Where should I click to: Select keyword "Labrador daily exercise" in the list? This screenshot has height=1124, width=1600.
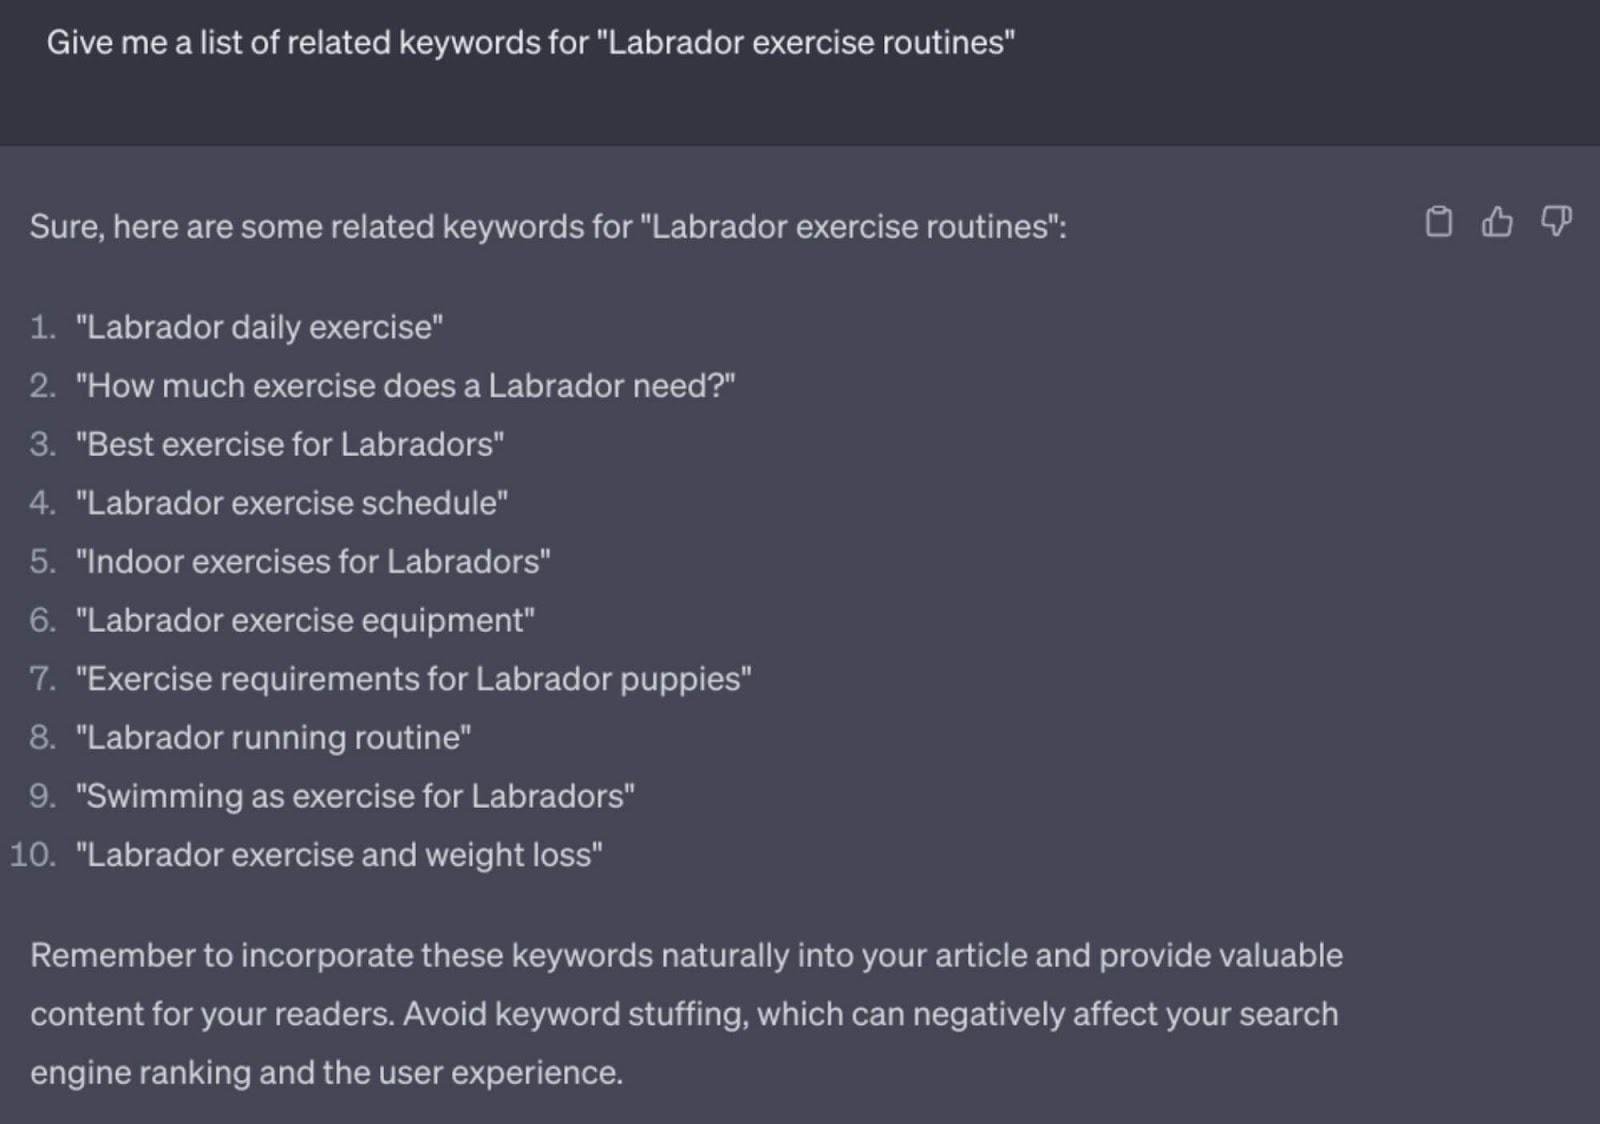(x=258, y=326)
